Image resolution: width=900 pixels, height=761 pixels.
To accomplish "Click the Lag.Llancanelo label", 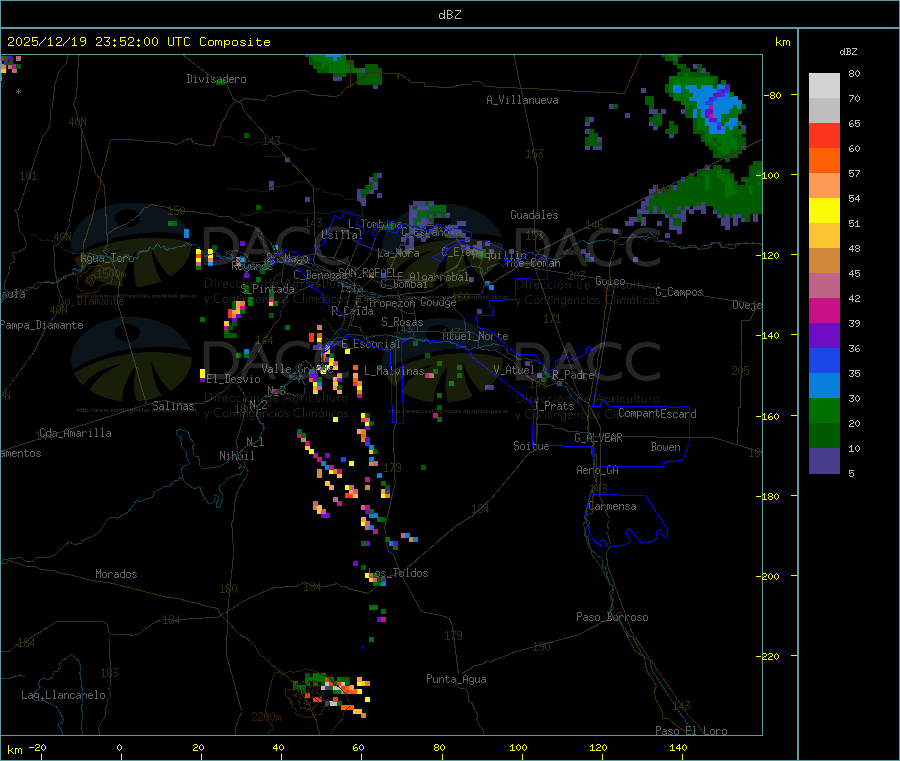I will [x=63, y=695].
